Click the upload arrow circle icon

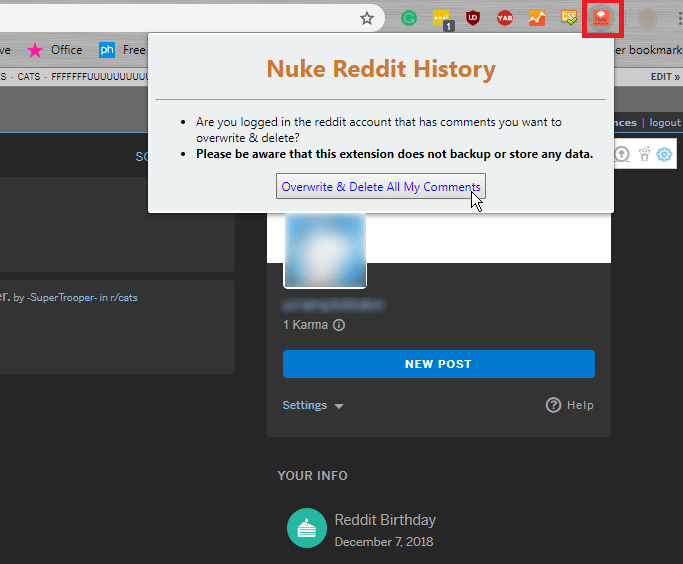pos(622,154)
